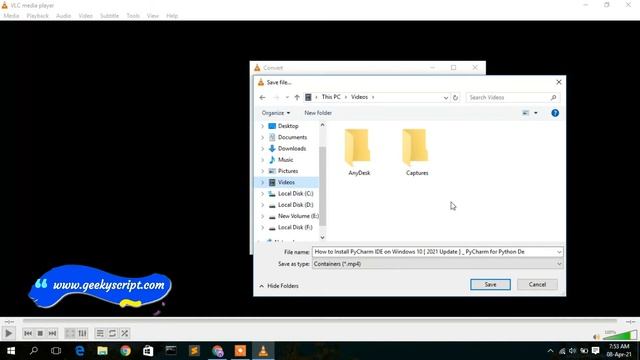Open the Audio menu
The height and width of the screenshot is (360, 640).
[x=63, y=16]
